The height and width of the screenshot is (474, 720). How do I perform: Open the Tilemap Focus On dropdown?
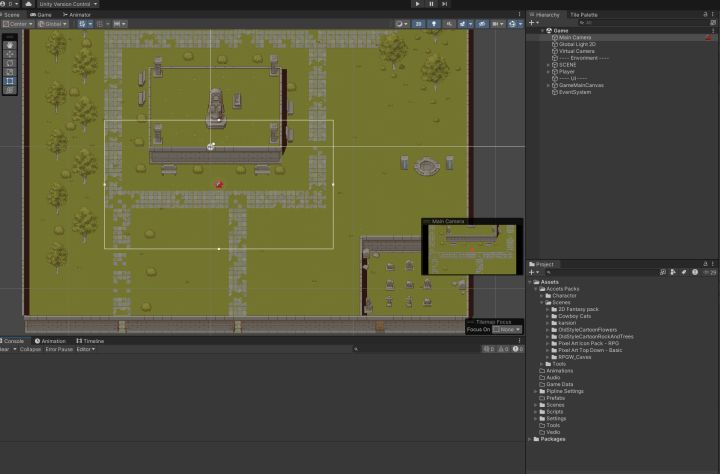pos(507,329)
